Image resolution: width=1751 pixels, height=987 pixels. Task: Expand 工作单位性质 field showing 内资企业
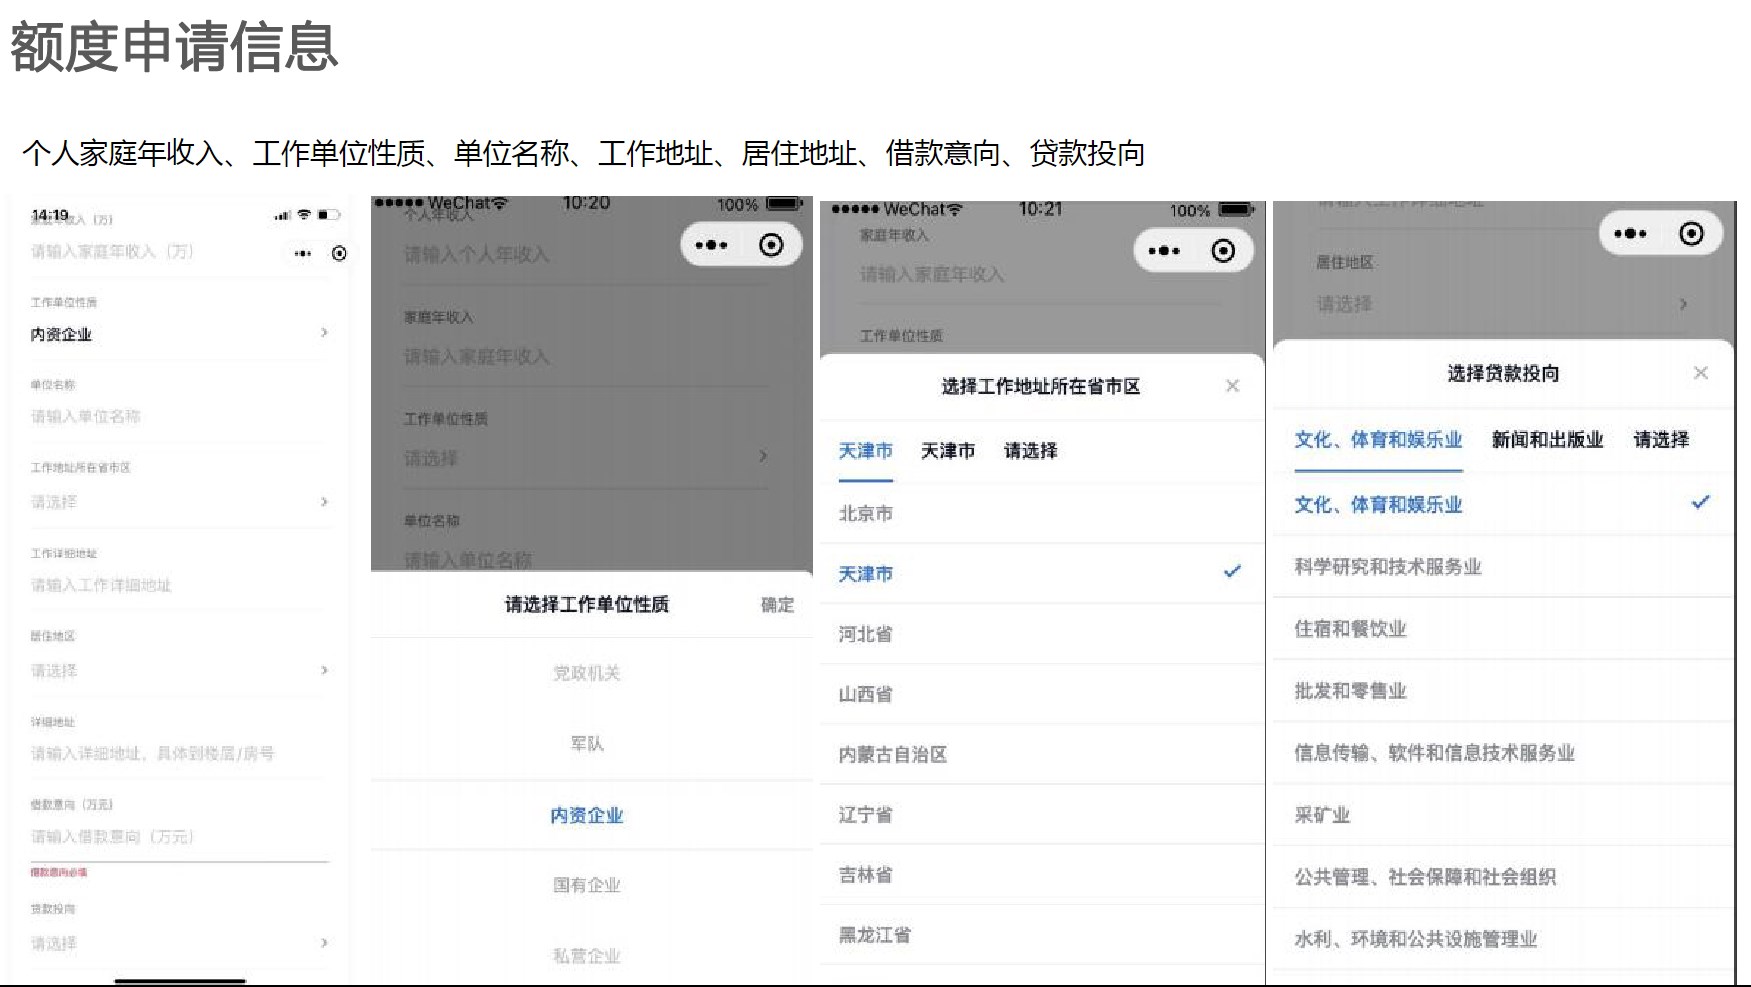[180, 334]
